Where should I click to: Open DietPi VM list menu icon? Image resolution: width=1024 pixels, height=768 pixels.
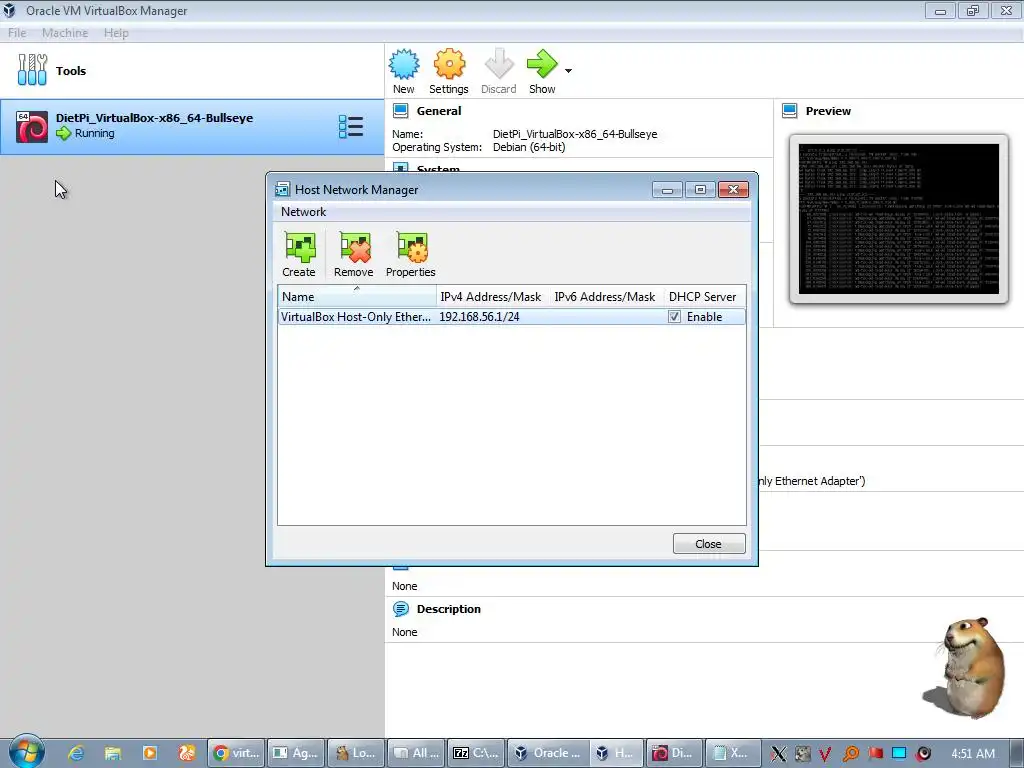[351, 127]
